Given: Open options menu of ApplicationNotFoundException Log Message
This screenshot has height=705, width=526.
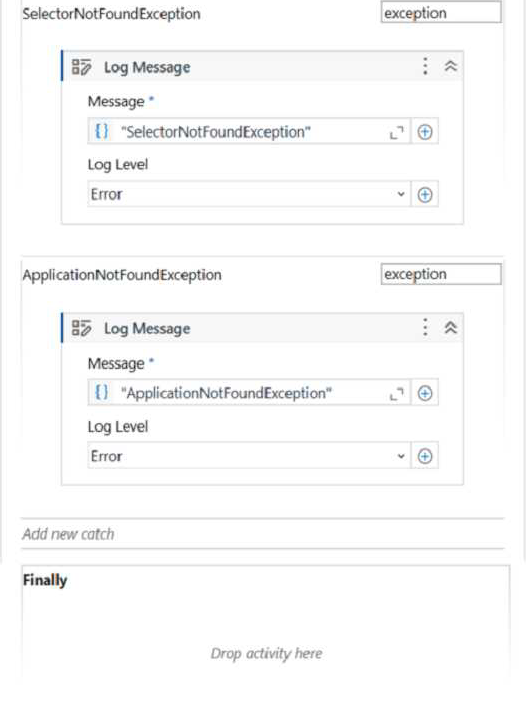Looking at the screenshot, I should click(425, 327).
